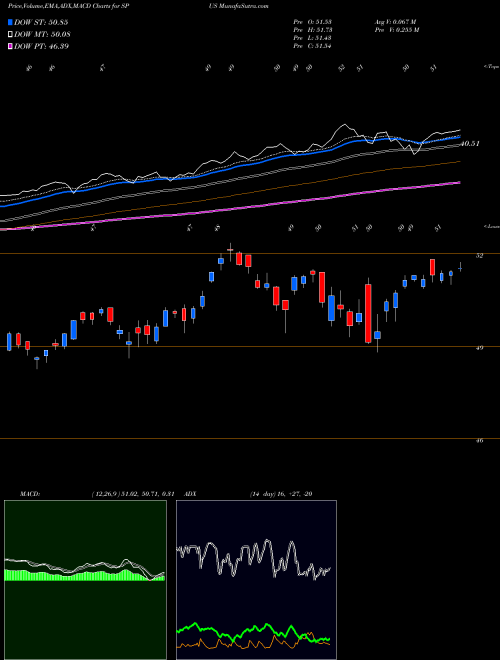Click the '46' price axis label
This screenshot has height=660, width=500.
479,441
